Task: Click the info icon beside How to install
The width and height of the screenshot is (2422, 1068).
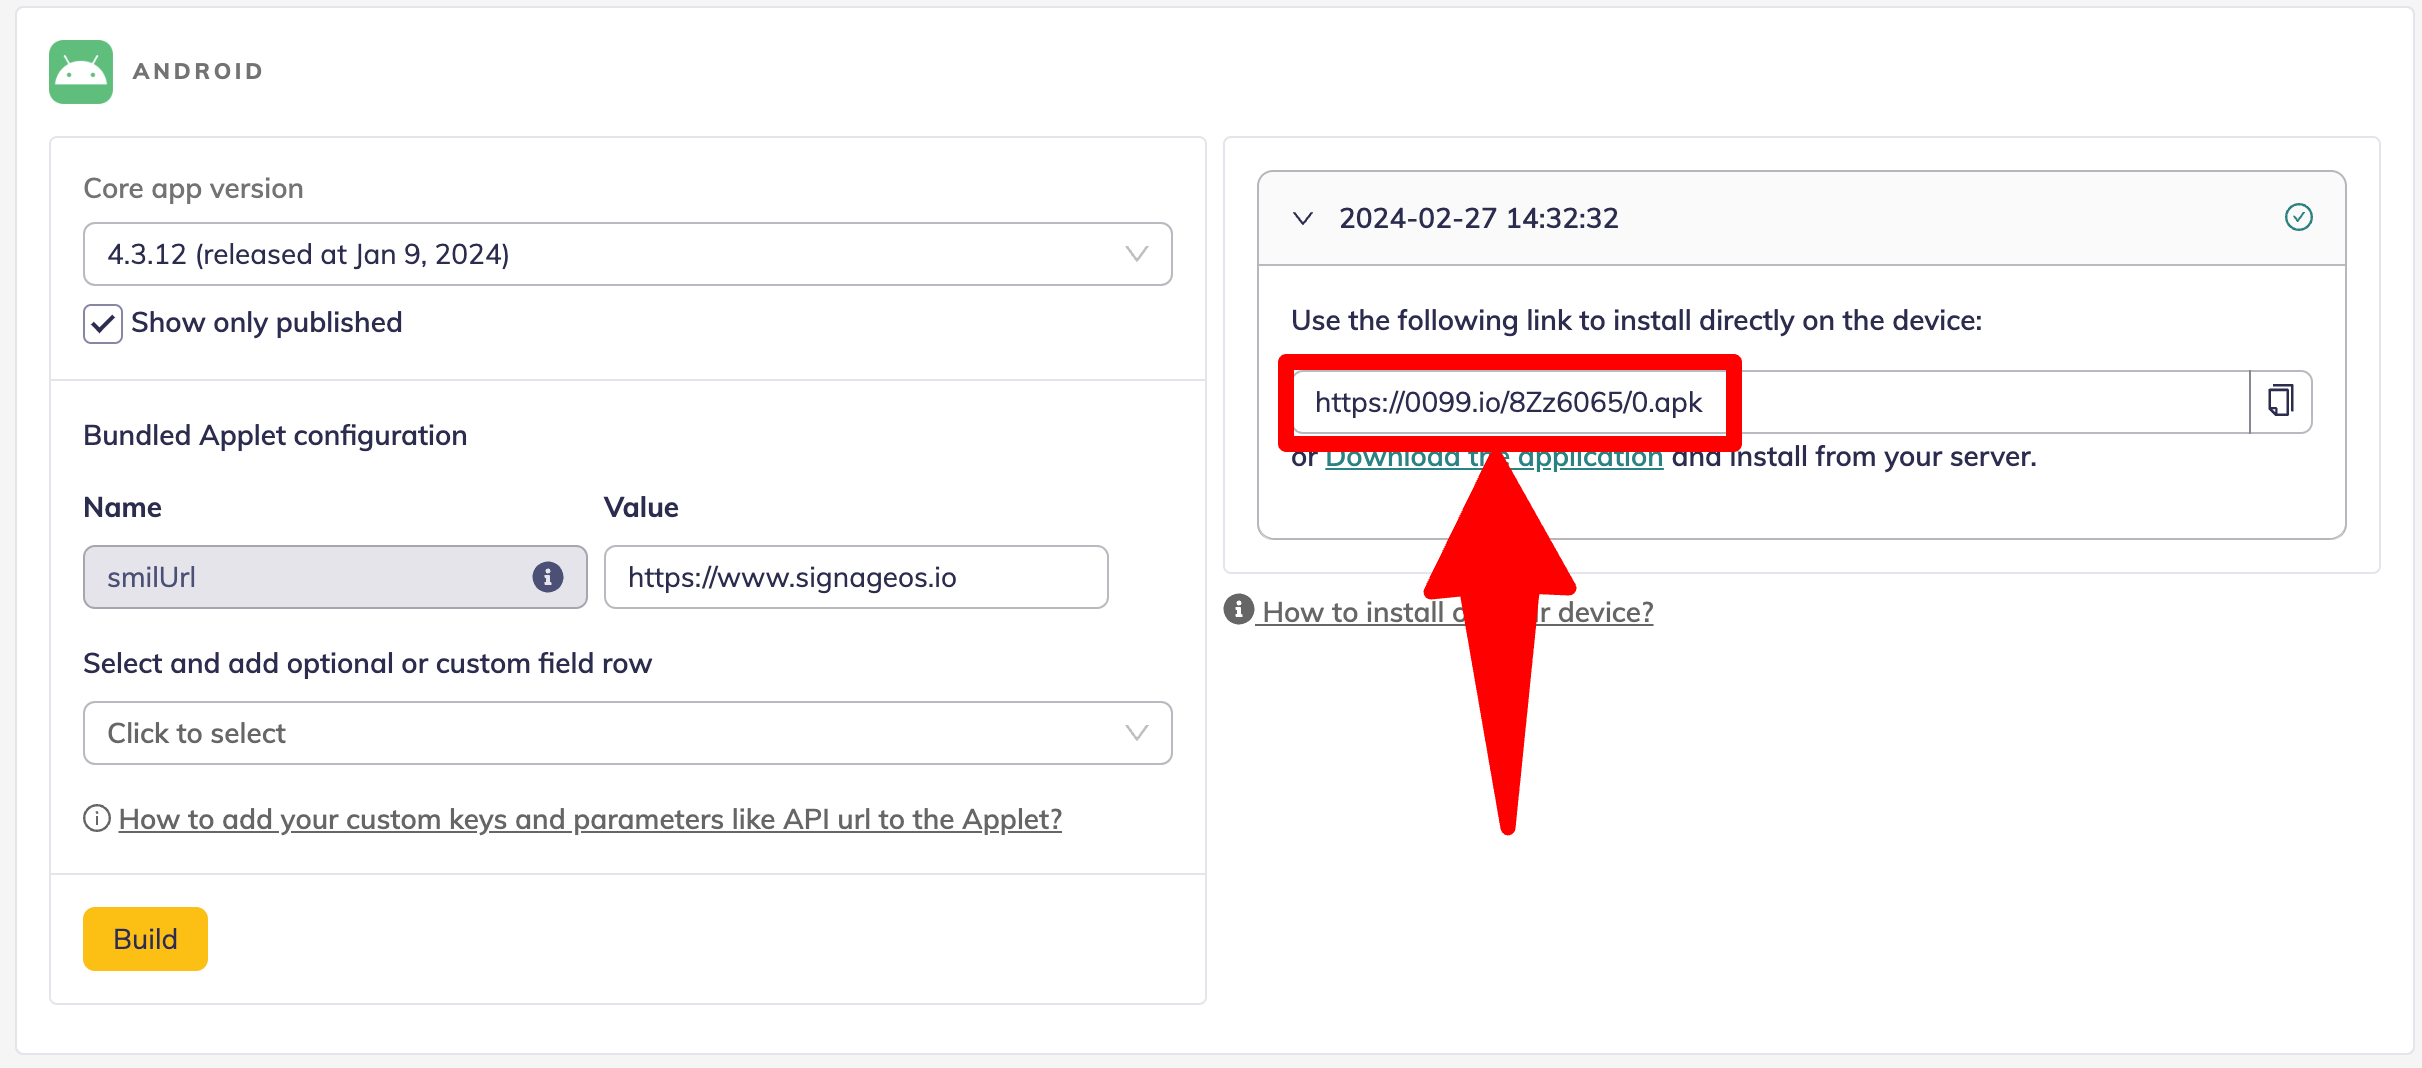Action: (1238, 609)
